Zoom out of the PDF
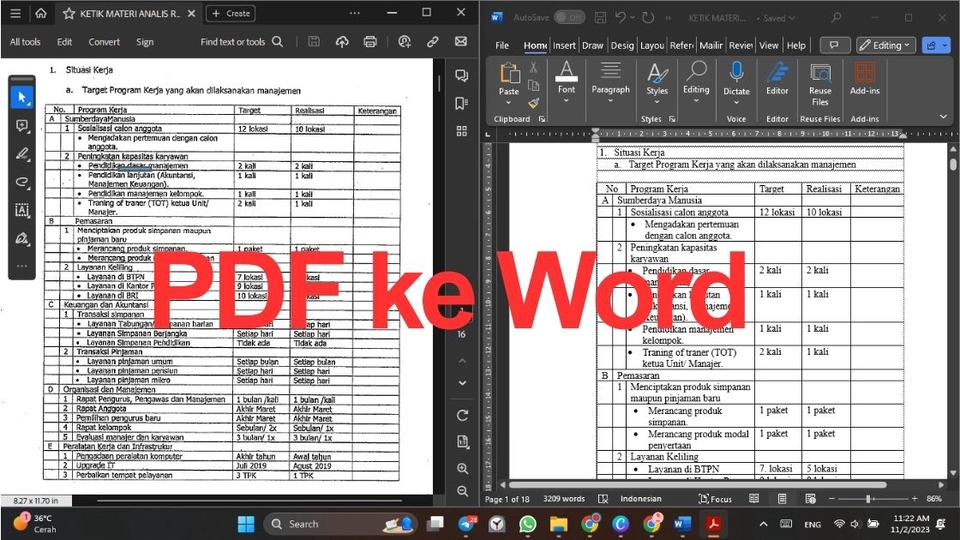This screenshot has width=960, height=540. pyautogui.click(x=462, y=491)
